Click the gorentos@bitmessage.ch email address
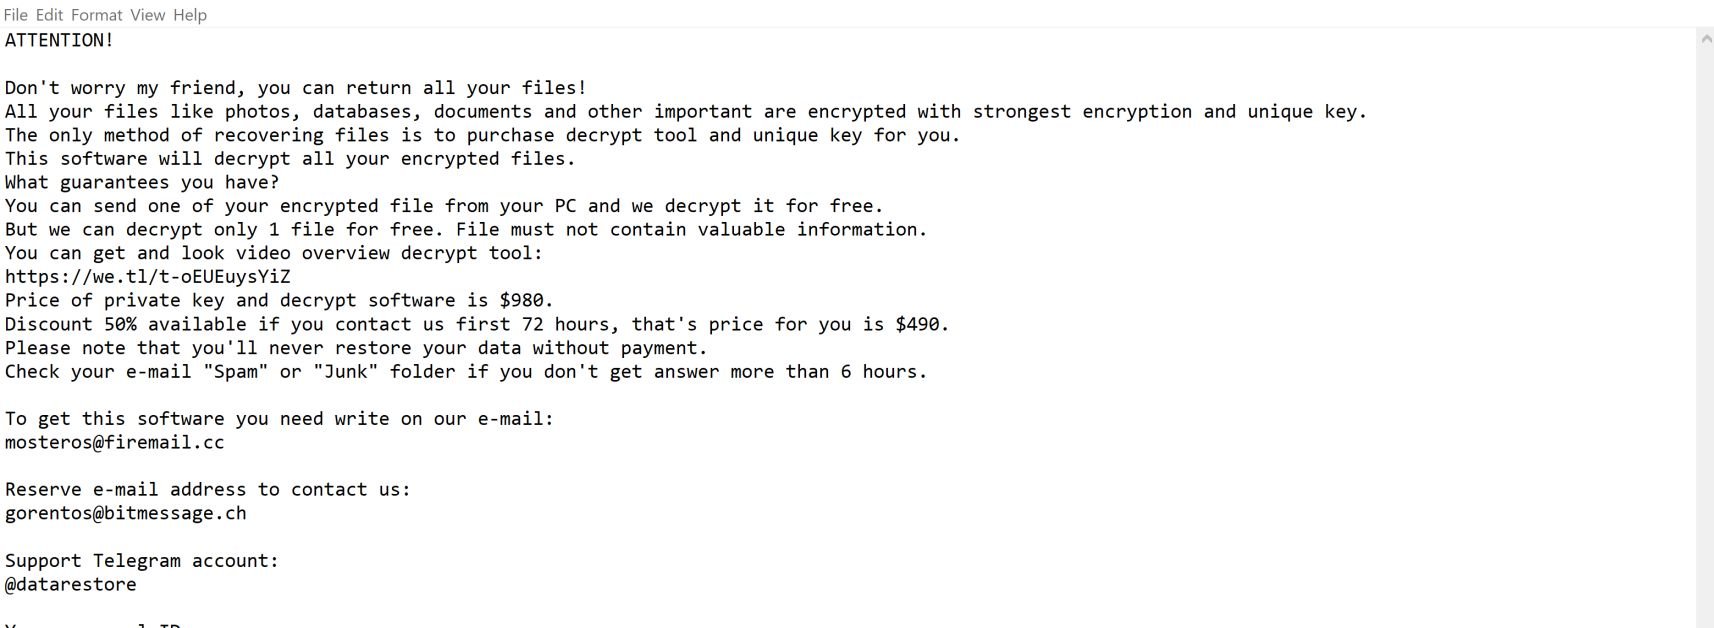This screenshot has height=628, width=1714. (x=125, y=513)
